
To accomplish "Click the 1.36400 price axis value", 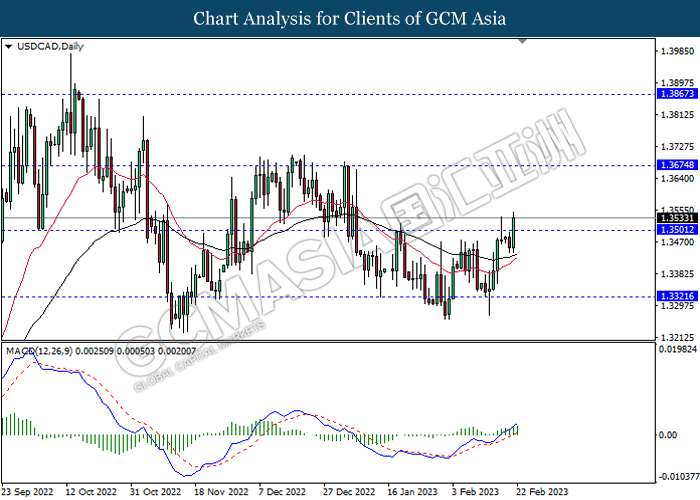I will coord(678,179).
